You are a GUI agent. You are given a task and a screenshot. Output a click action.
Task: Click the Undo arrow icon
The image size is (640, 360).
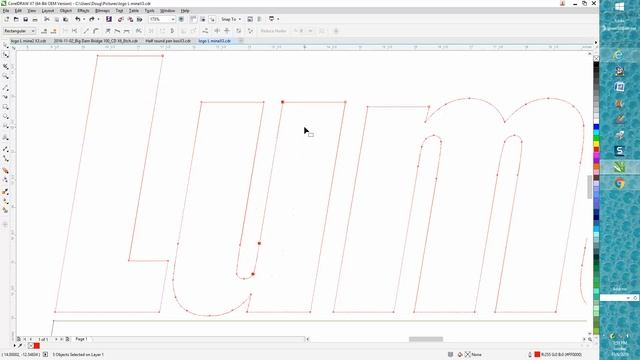click(x=78, y=19)
